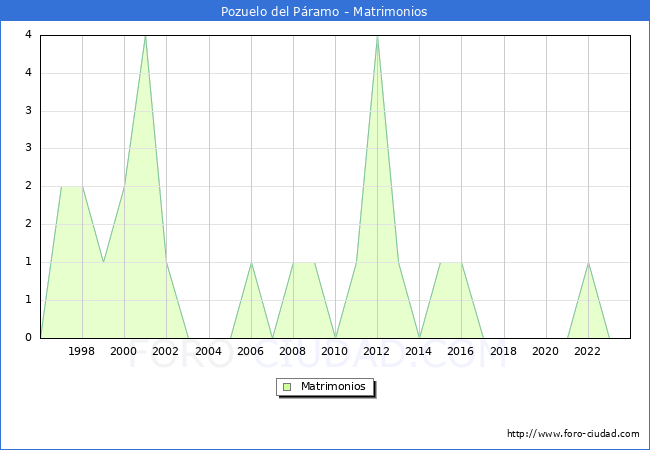Click the 'Matrimonios' legend label
The image size is (650, 450).
(333, 386)
